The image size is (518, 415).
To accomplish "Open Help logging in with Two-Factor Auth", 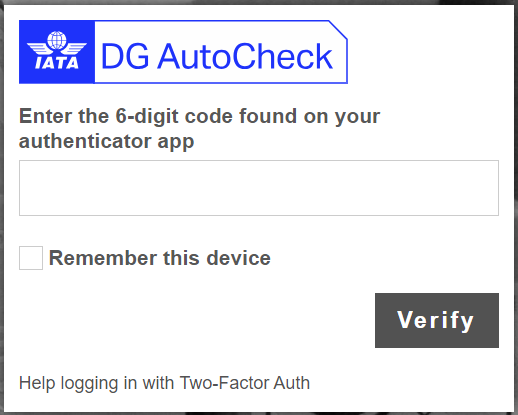I will (x=164, y=383).
